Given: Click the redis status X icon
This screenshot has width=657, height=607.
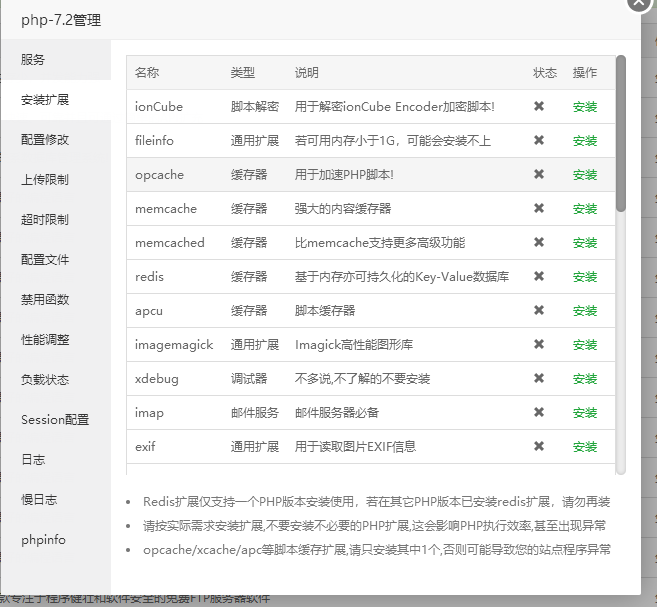Looking at the screenshot, I should 539,276.
